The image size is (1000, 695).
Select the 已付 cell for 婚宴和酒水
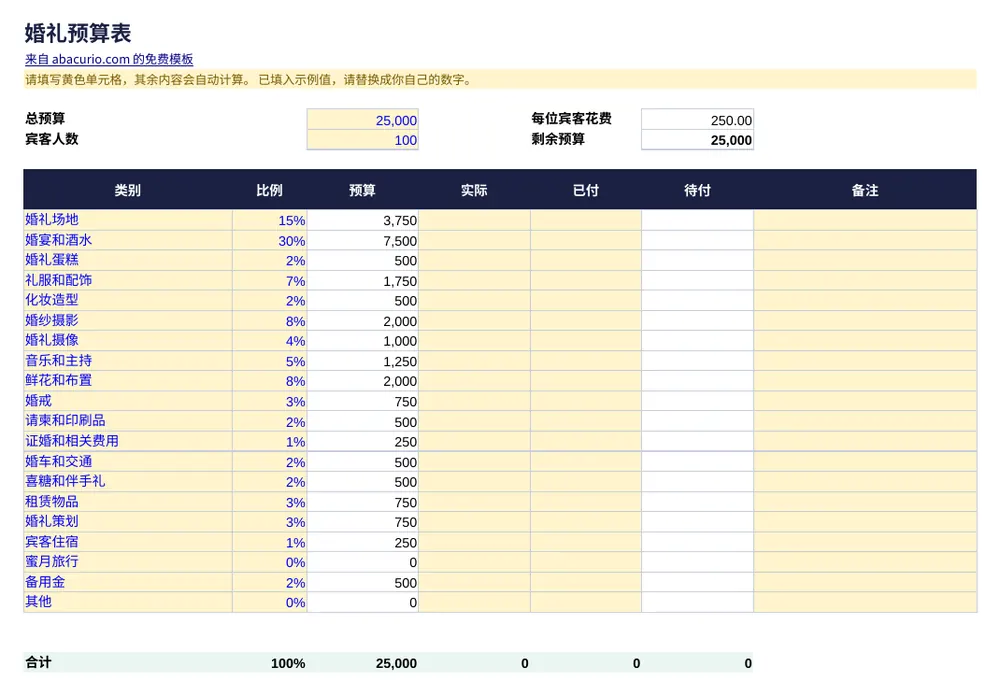tap(585, 240)
